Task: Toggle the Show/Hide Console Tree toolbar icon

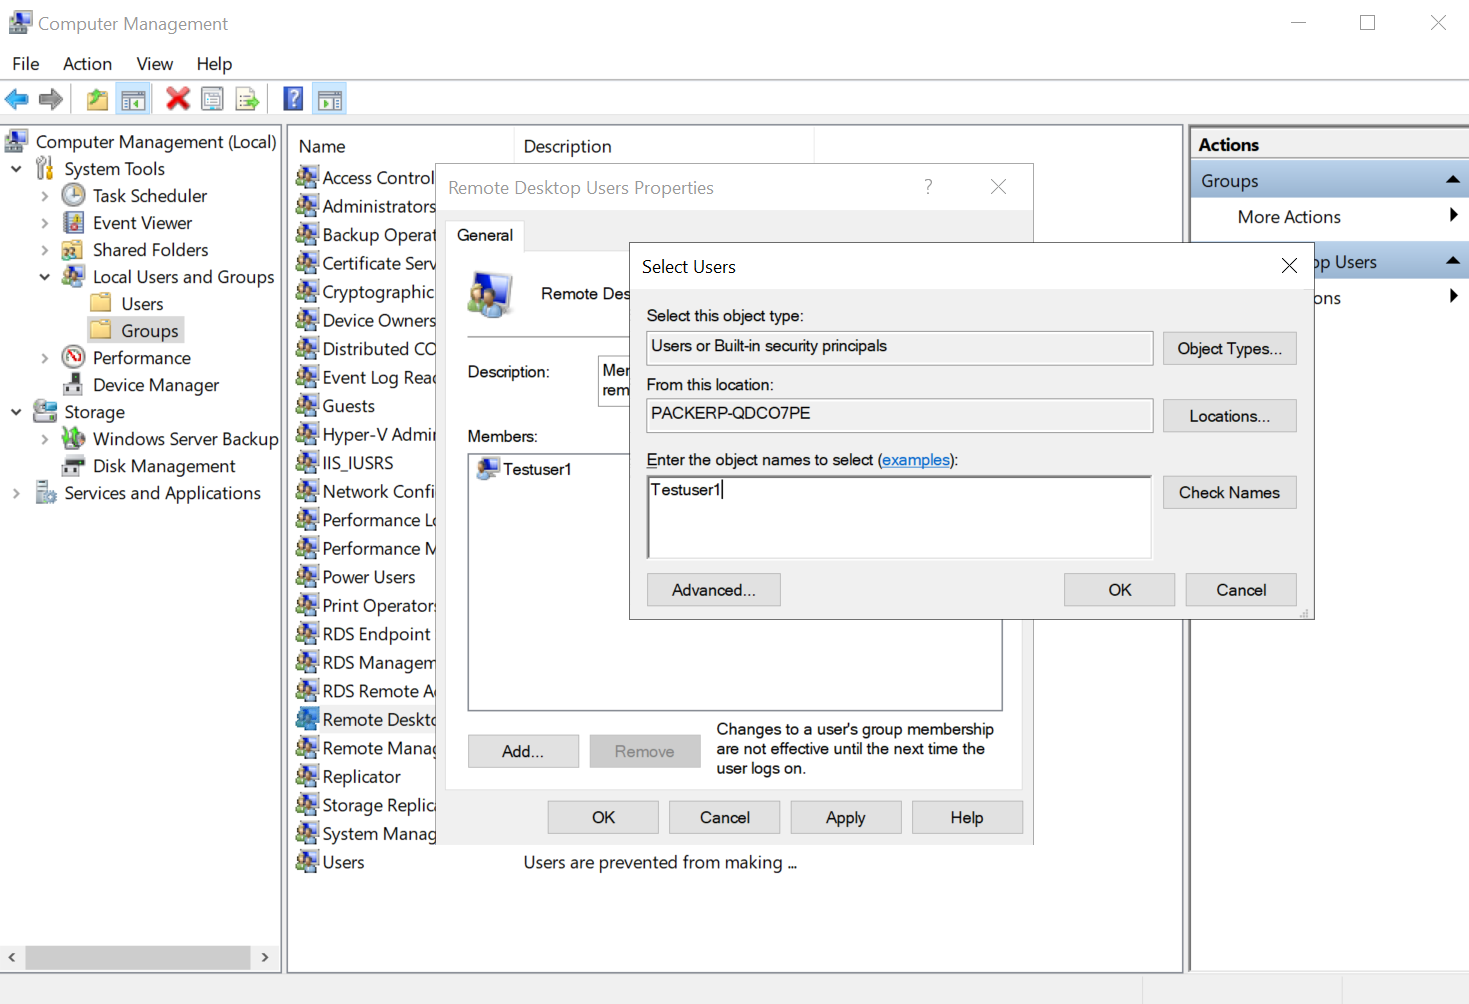Action: (x=133, y=99)
